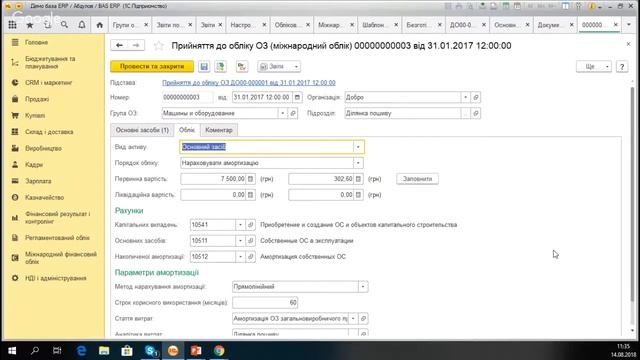Expand Організація dropdown arrow
640x360 pixels.
(465, 97)
